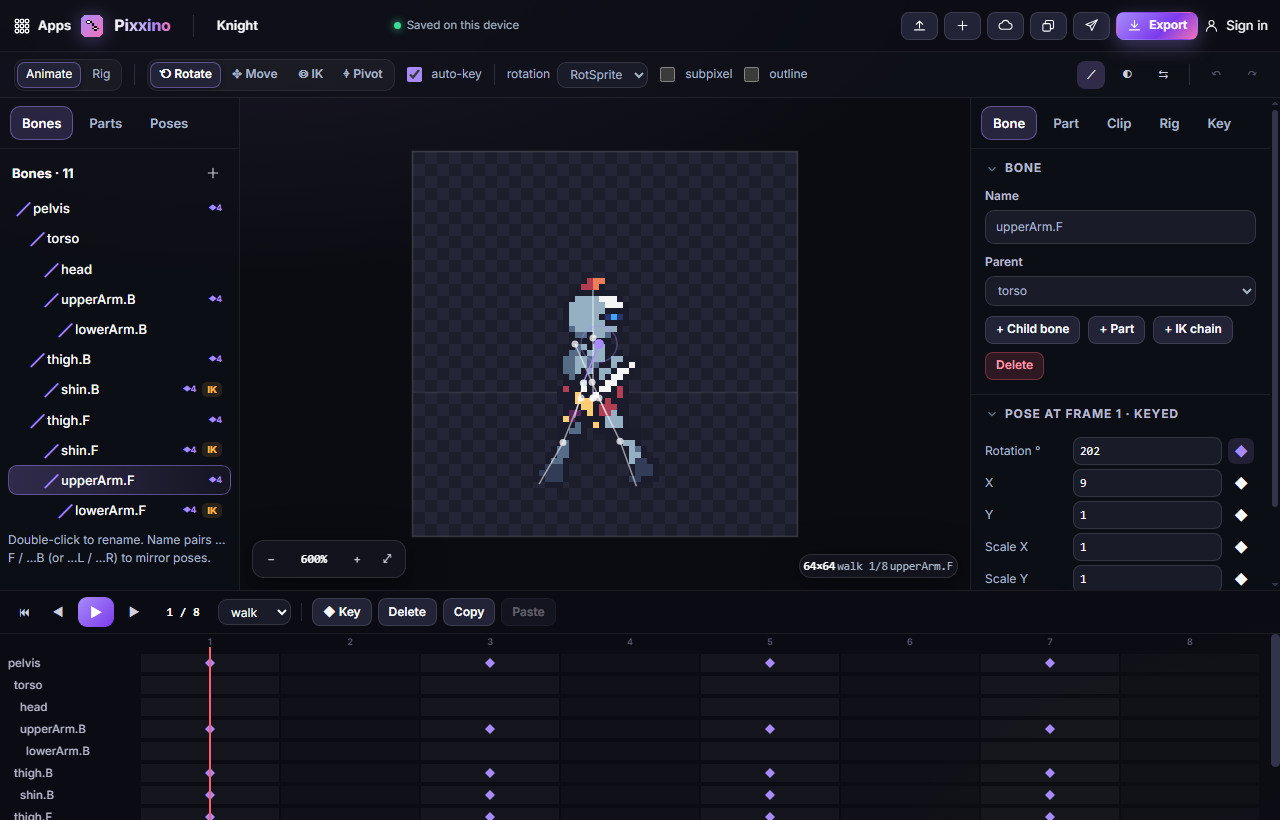
Task: Jump to the first frame
Action: tap(25, 612)
